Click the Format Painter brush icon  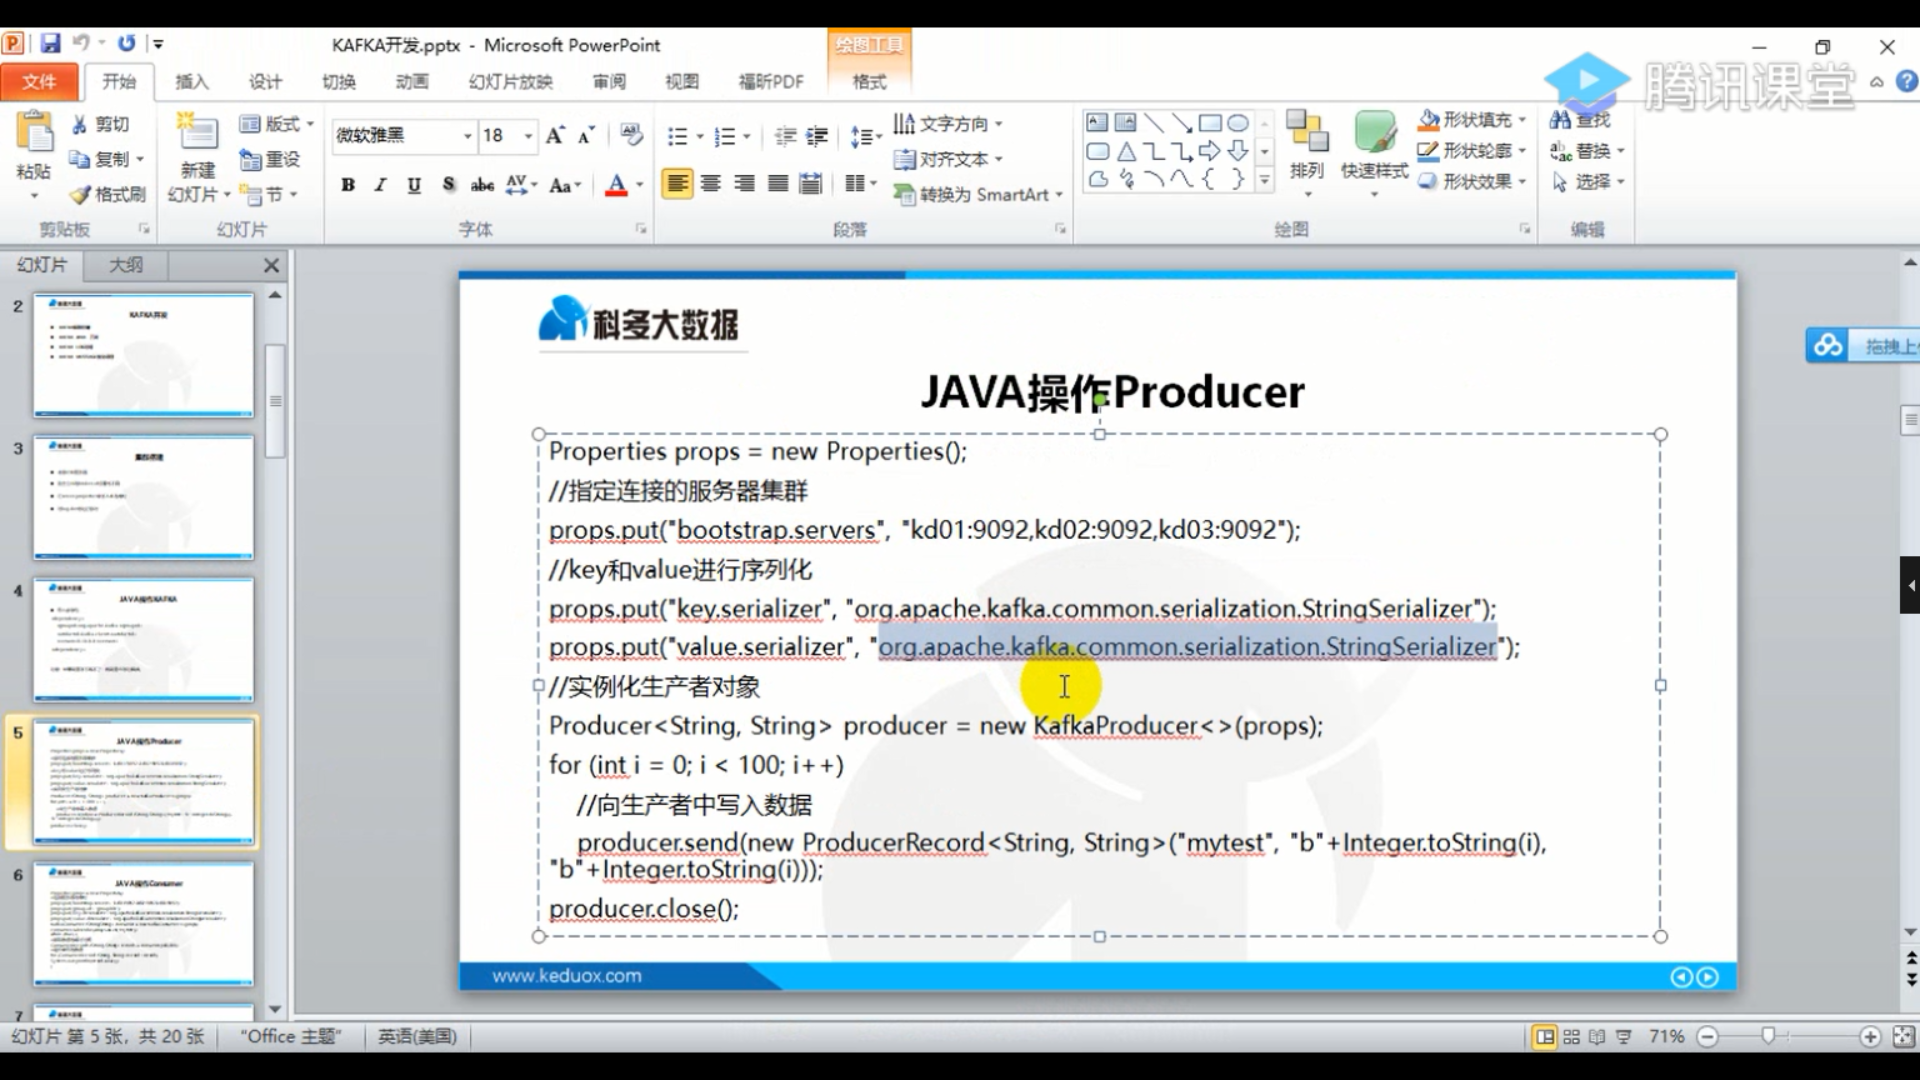(80, 194)
